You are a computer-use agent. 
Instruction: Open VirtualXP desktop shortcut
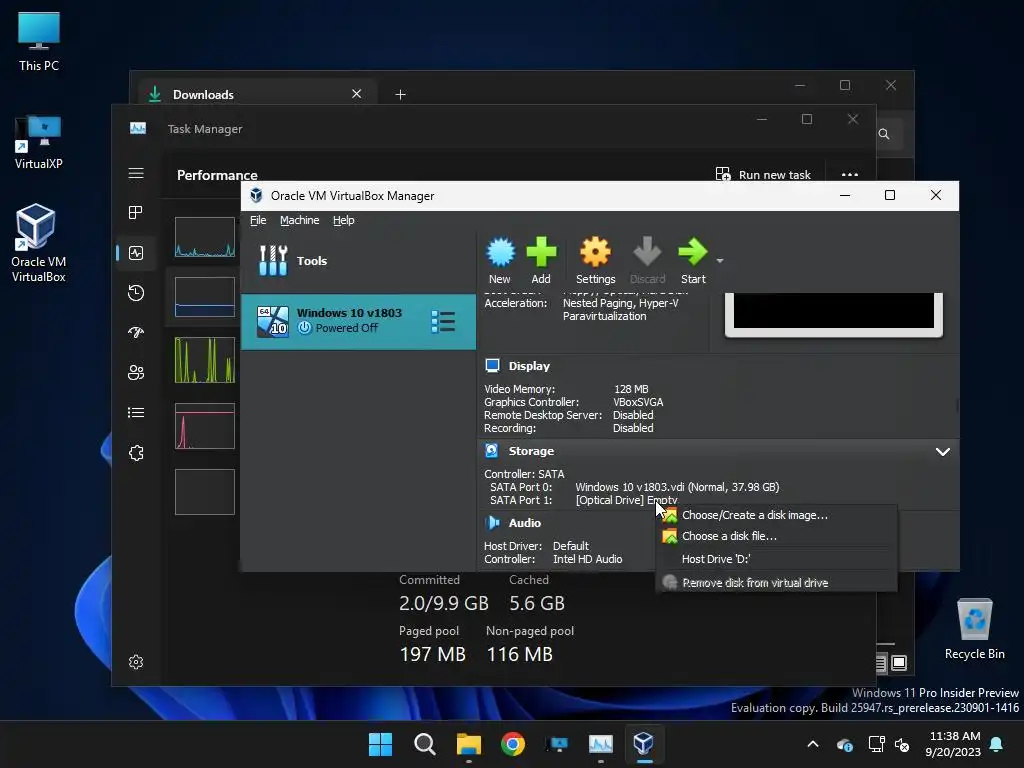tap(39, 143)
